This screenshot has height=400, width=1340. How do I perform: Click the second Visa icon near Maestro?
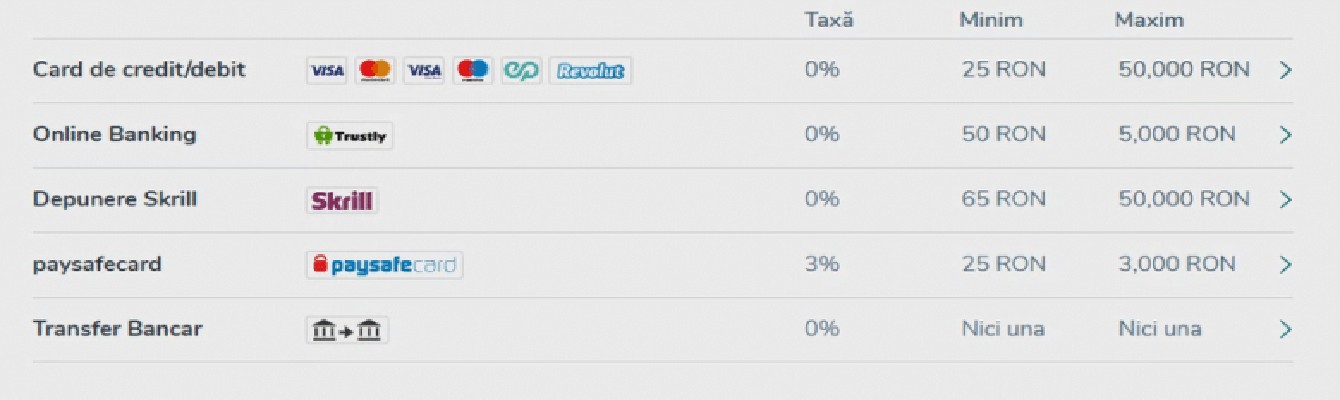424,70
